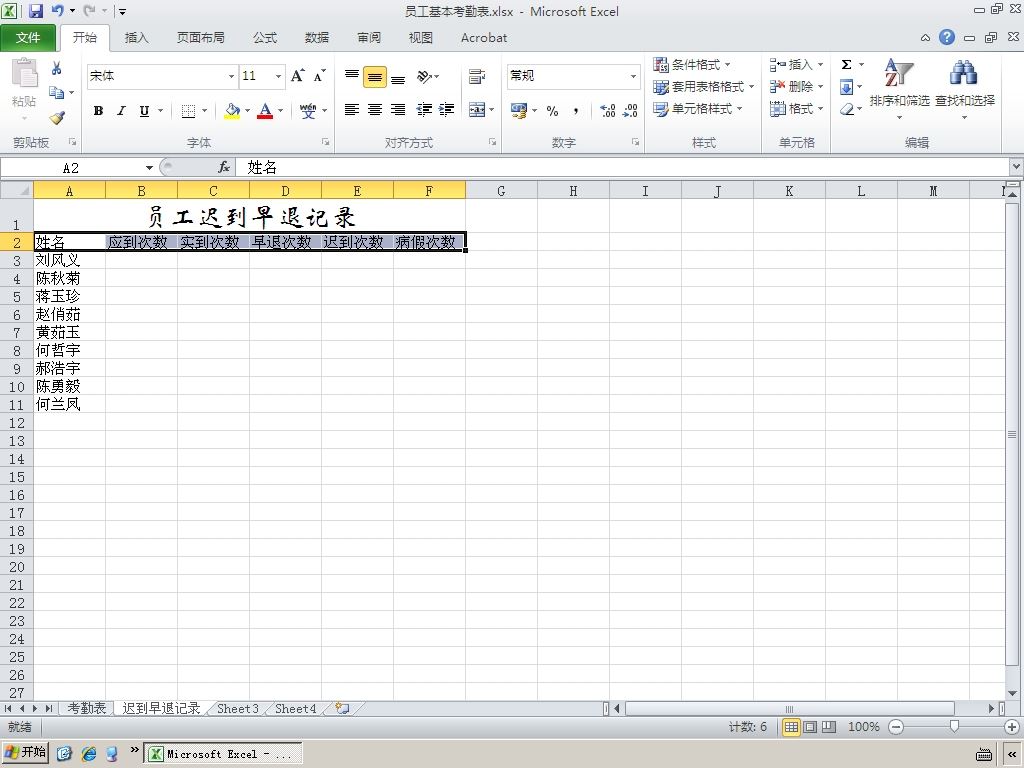
Task: Click the blue Help question mark icon
Action: tap(947, 37)
